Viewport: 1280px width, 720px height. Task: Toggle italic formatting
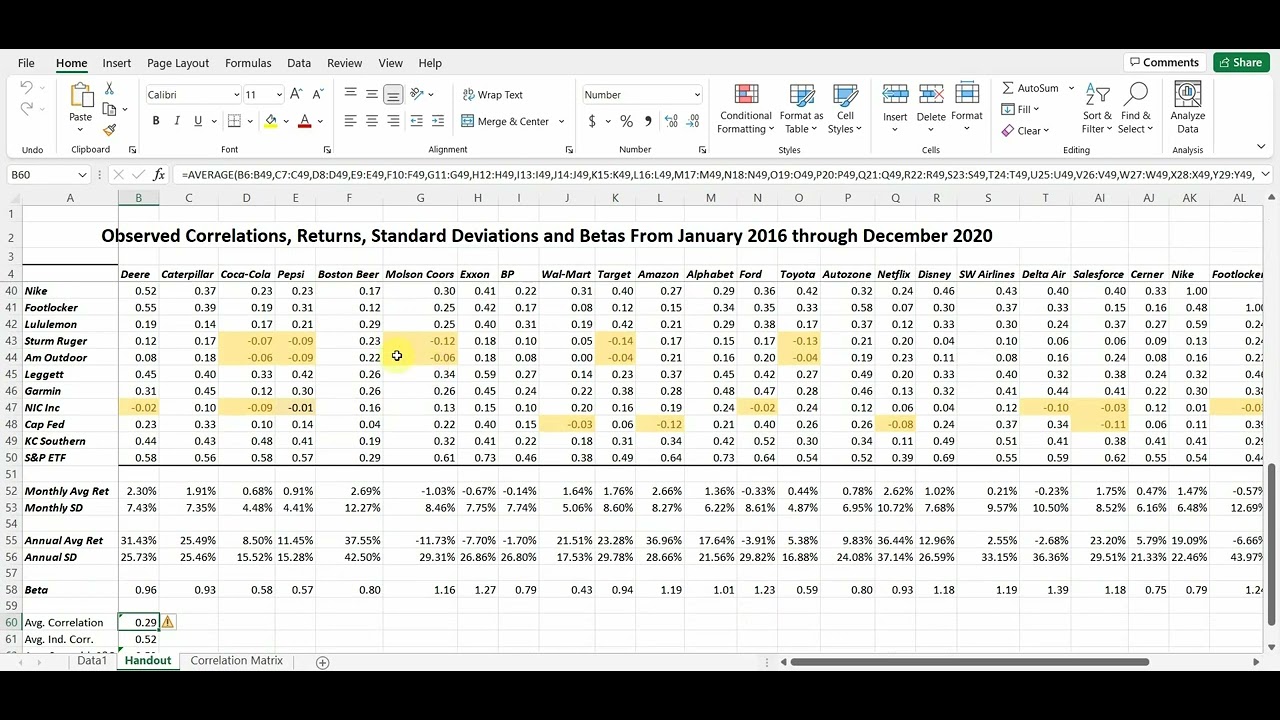coord(177,121)
